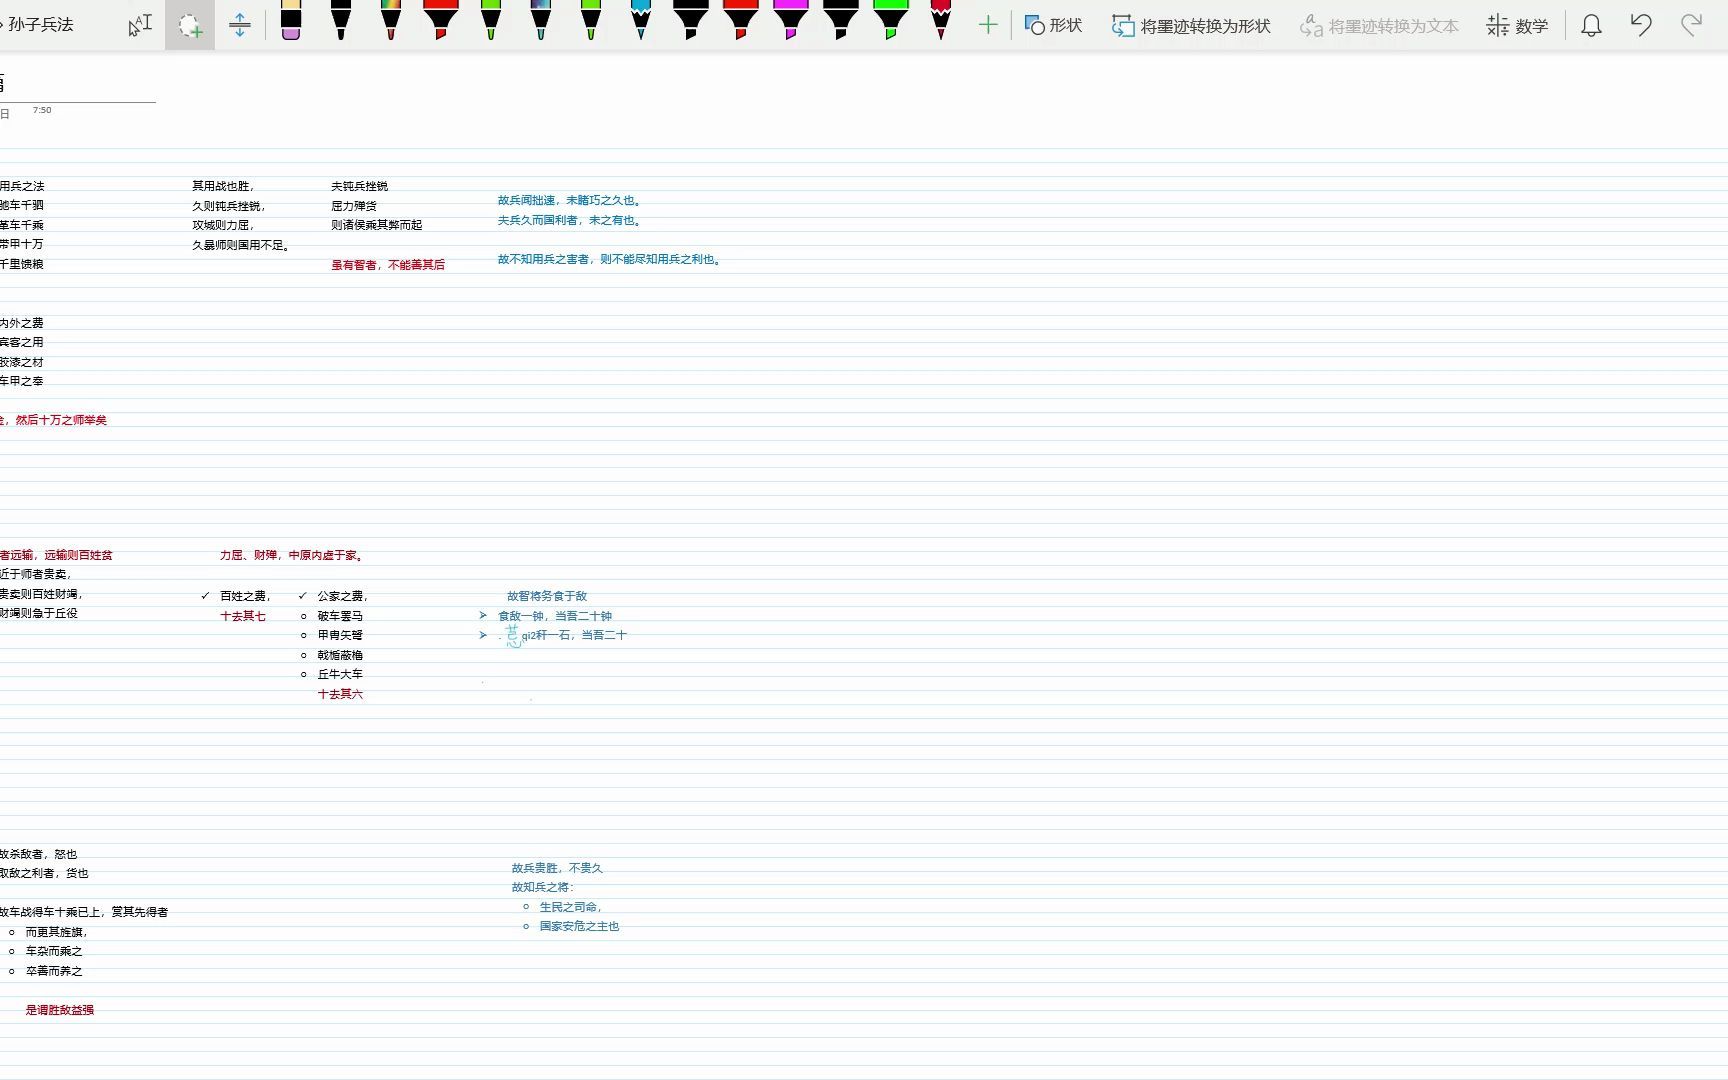This screenshot has height=1080, width=1728.
Task: Click bullet item 破车罢马
Action: pyautogui.click(x=340, y=616)
